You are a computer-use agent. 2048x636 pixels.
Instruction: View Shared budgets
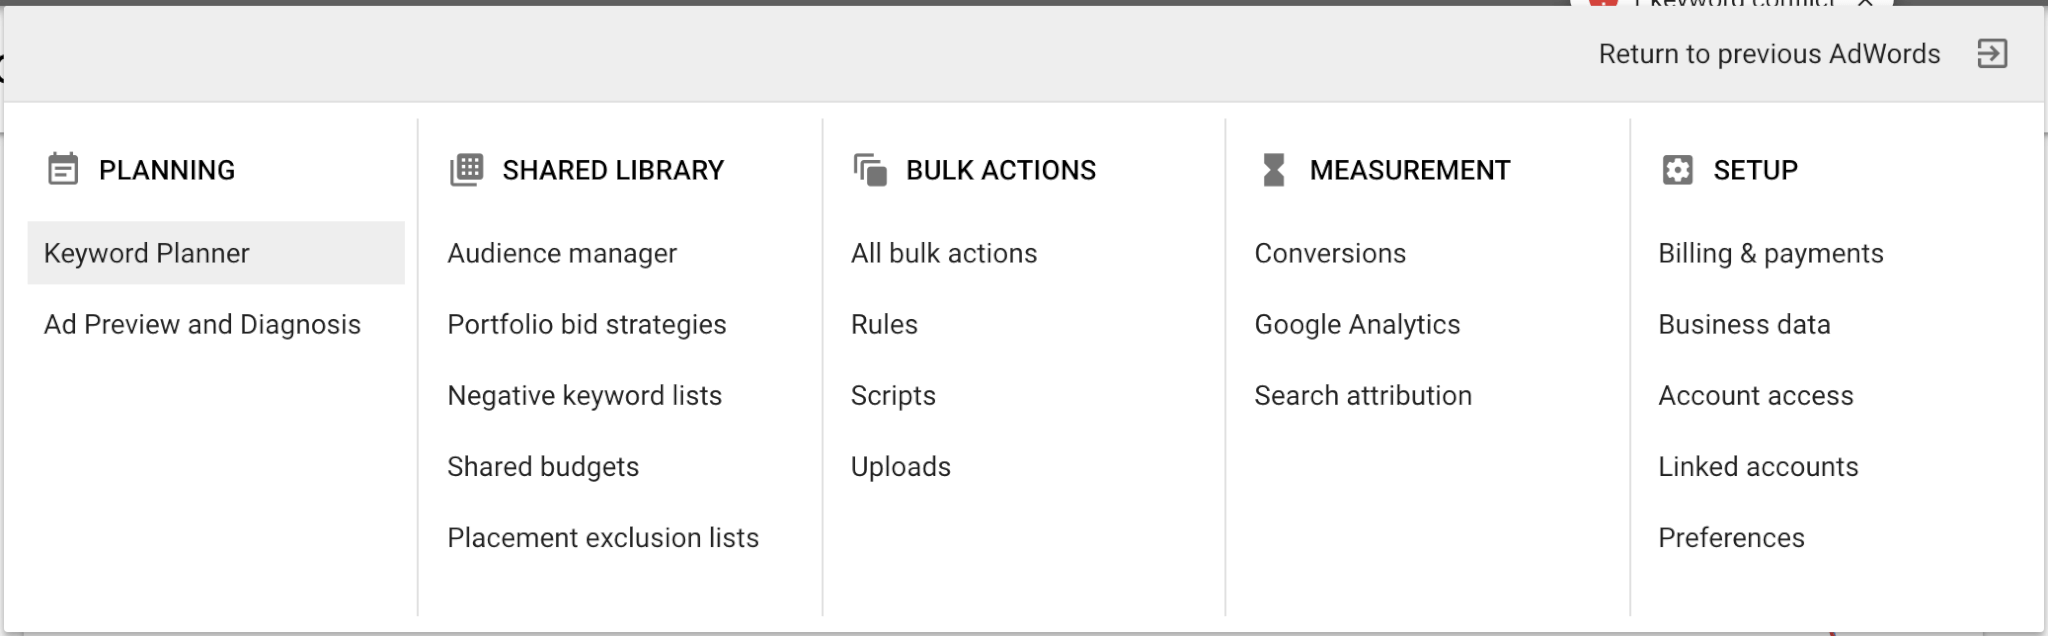[543, 466]
